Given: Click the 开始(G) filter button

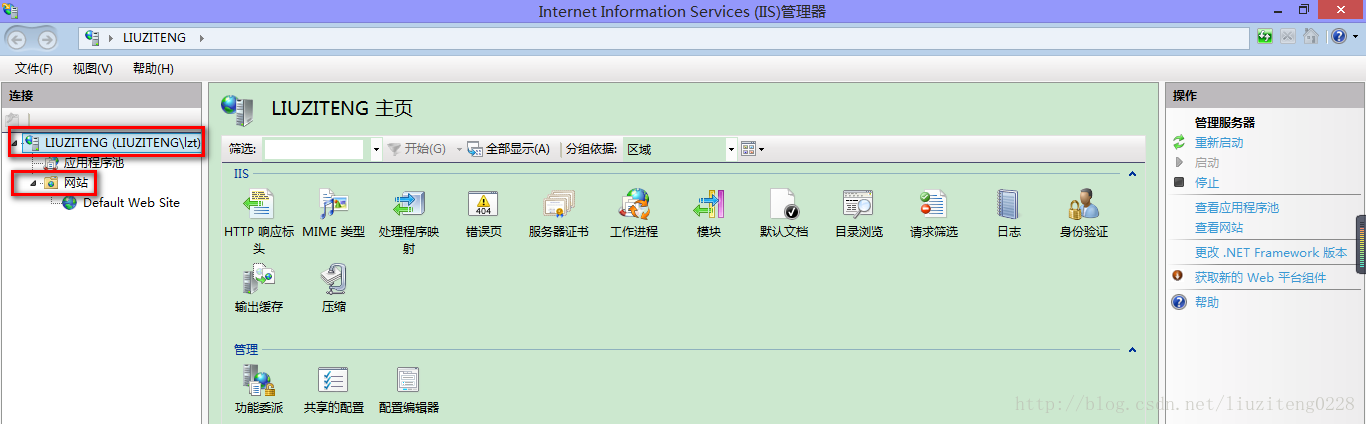Looking at the screenshot, I should [416, 149].
